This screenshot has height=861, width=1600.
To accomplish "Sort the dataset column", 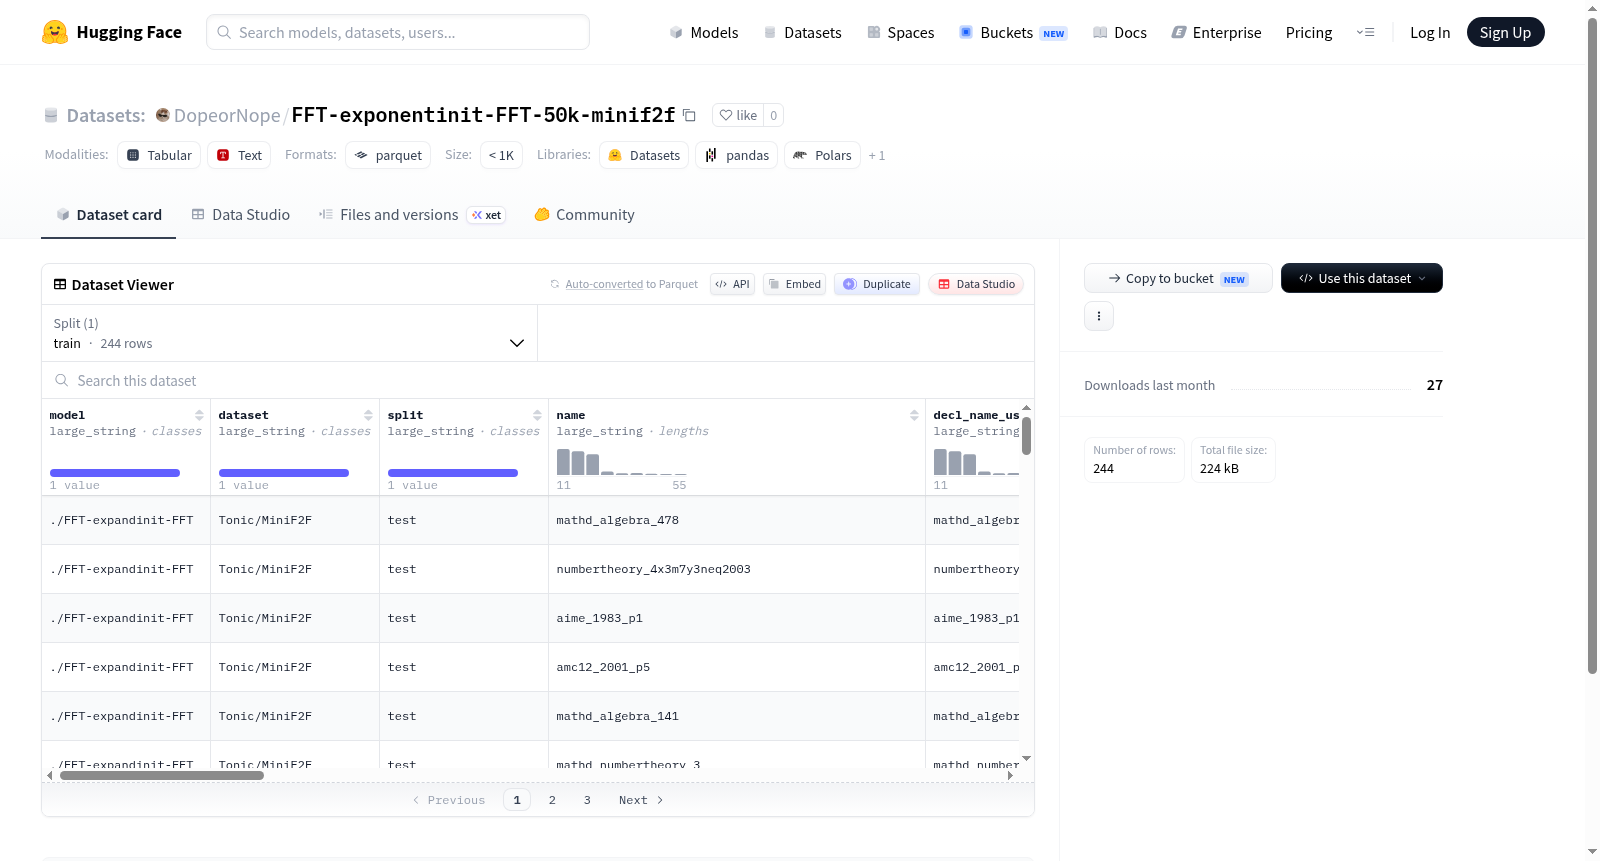I will click(368, 415).
